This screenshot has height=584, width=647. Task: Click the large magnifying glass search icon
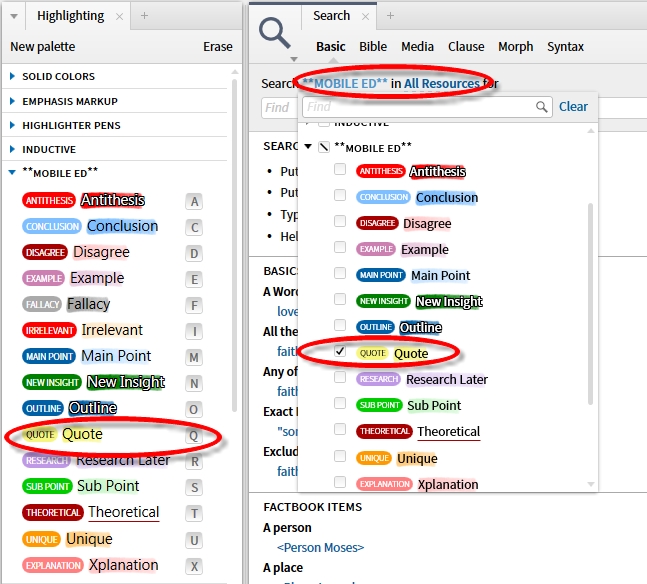point(275,33)
